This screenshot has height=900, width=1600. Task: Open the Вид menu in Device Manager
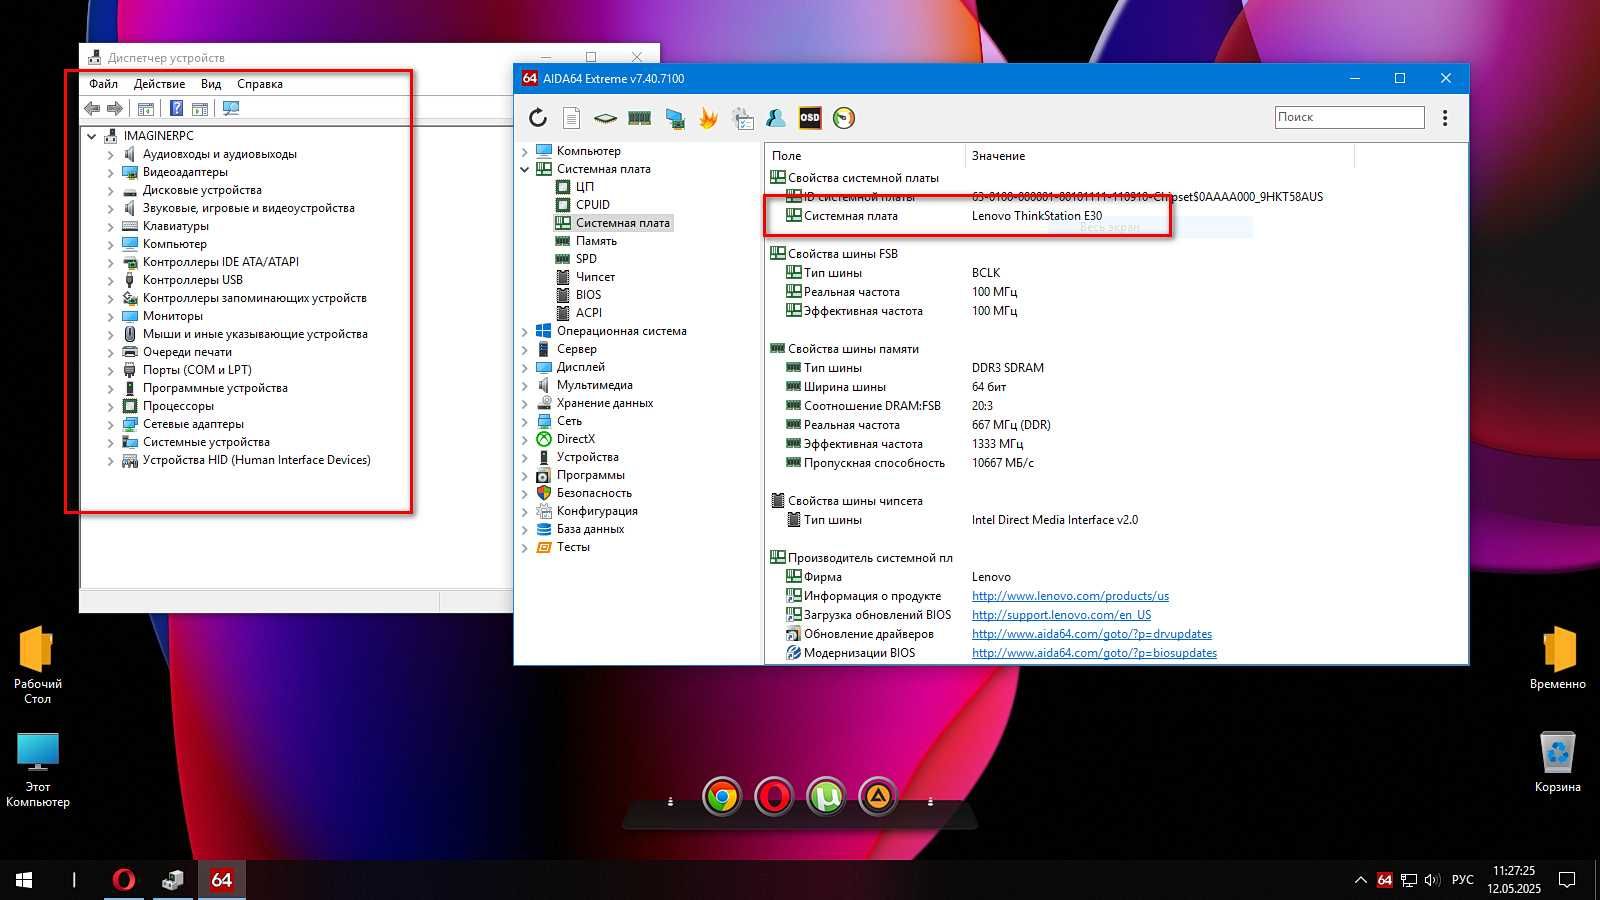coord(211,84)
